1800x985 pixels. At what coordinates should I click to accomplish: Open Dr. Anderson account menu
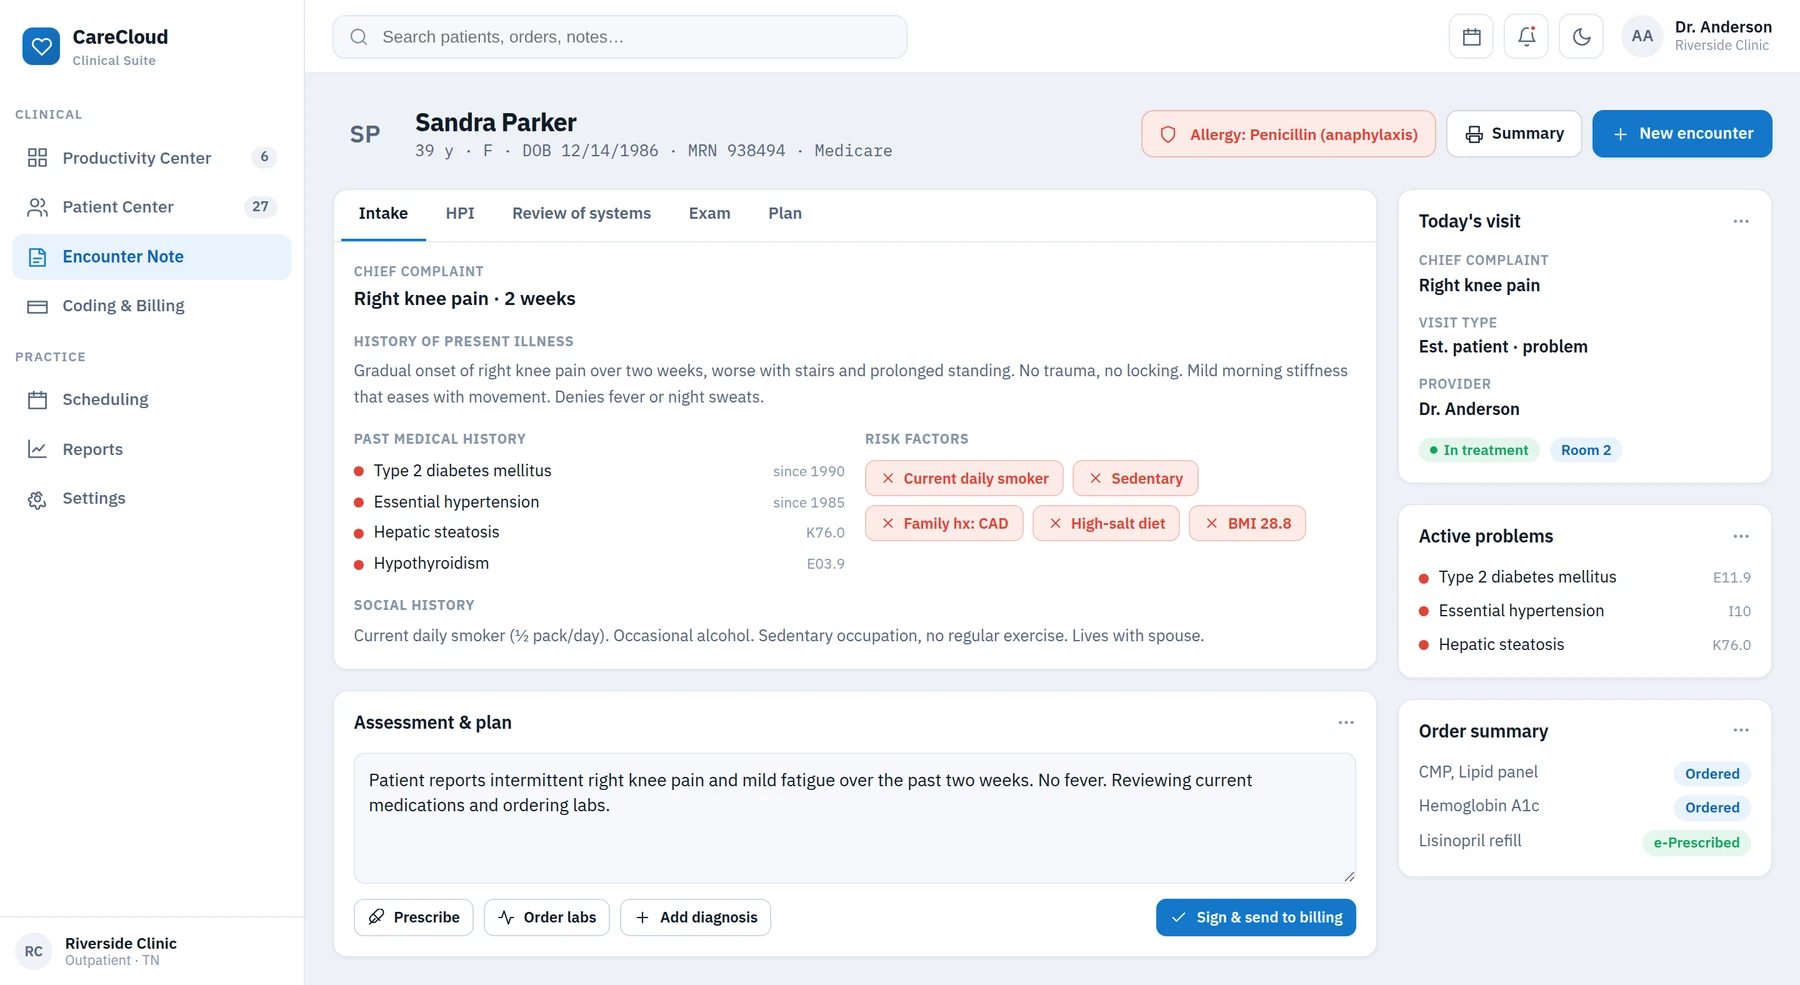[1697, 36]
